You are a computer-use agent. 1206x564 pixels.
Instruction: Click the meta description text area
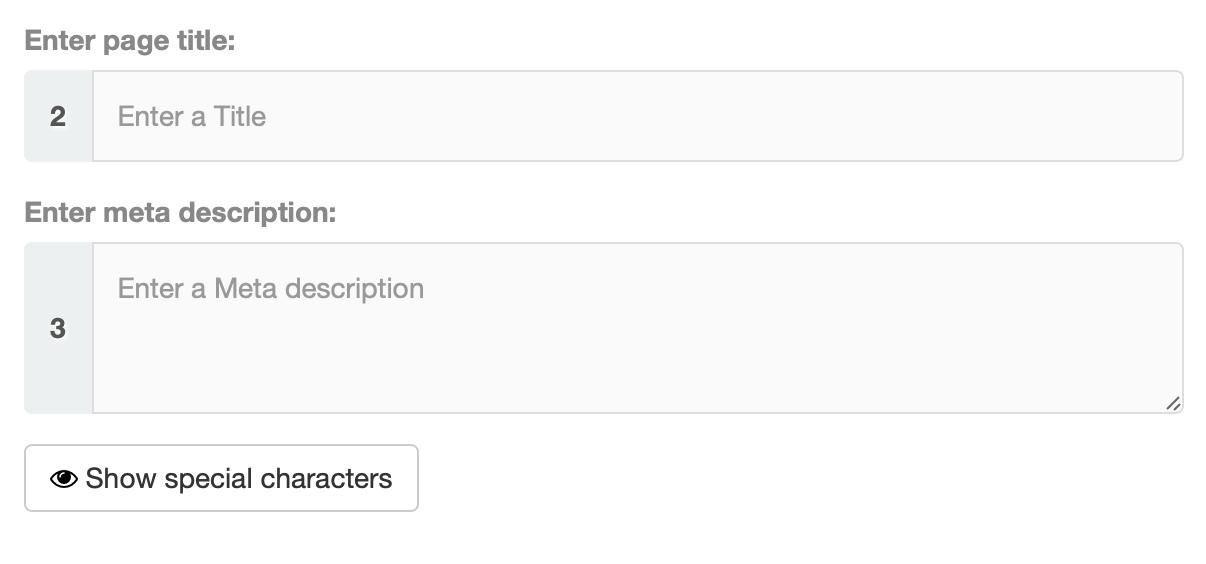point(637,328)
